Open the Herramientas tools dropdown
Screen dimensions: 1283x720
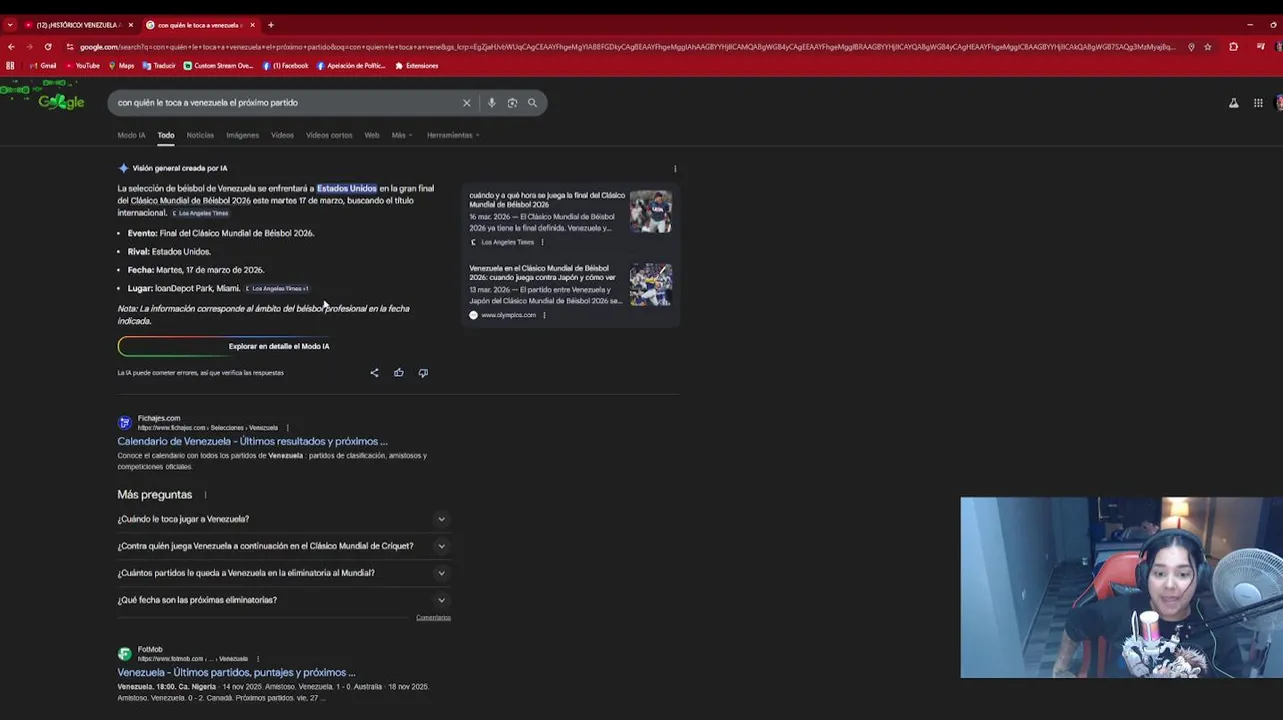[453, 135]
